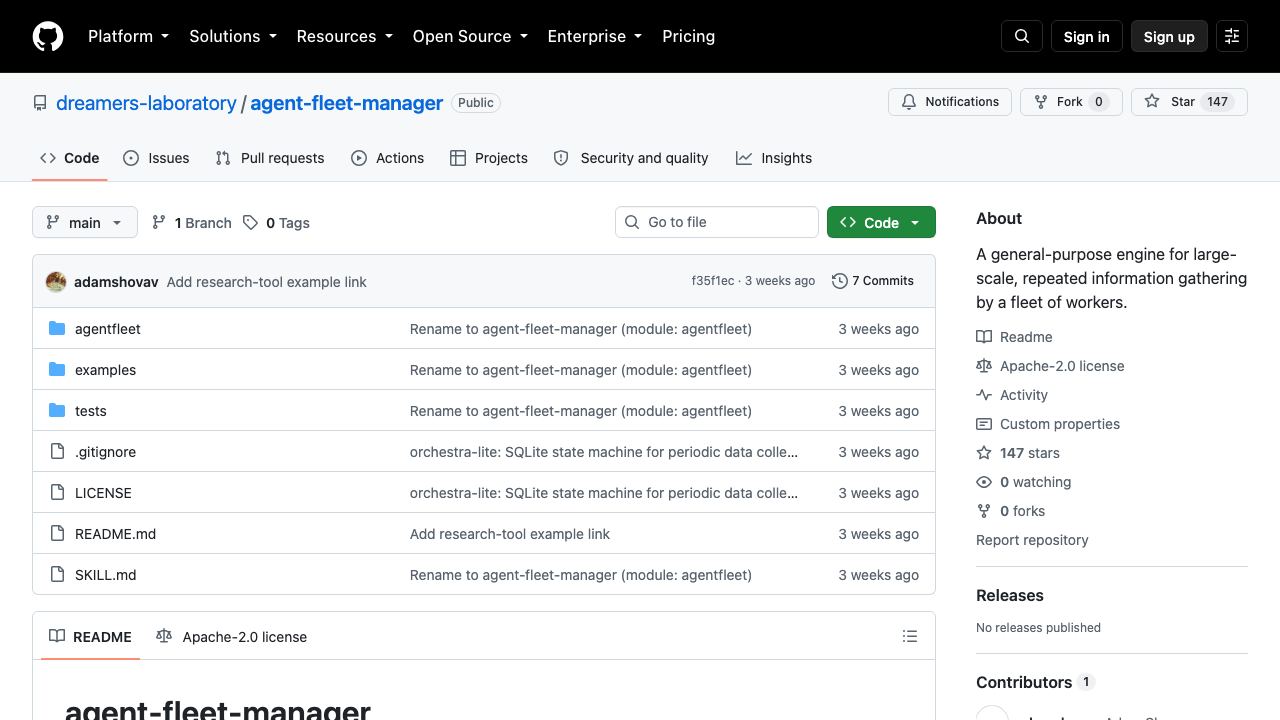Click the search magnifier icon in header
Image resolution: width=1280 pixels, height=720 pixels.
pos(1022,36)
